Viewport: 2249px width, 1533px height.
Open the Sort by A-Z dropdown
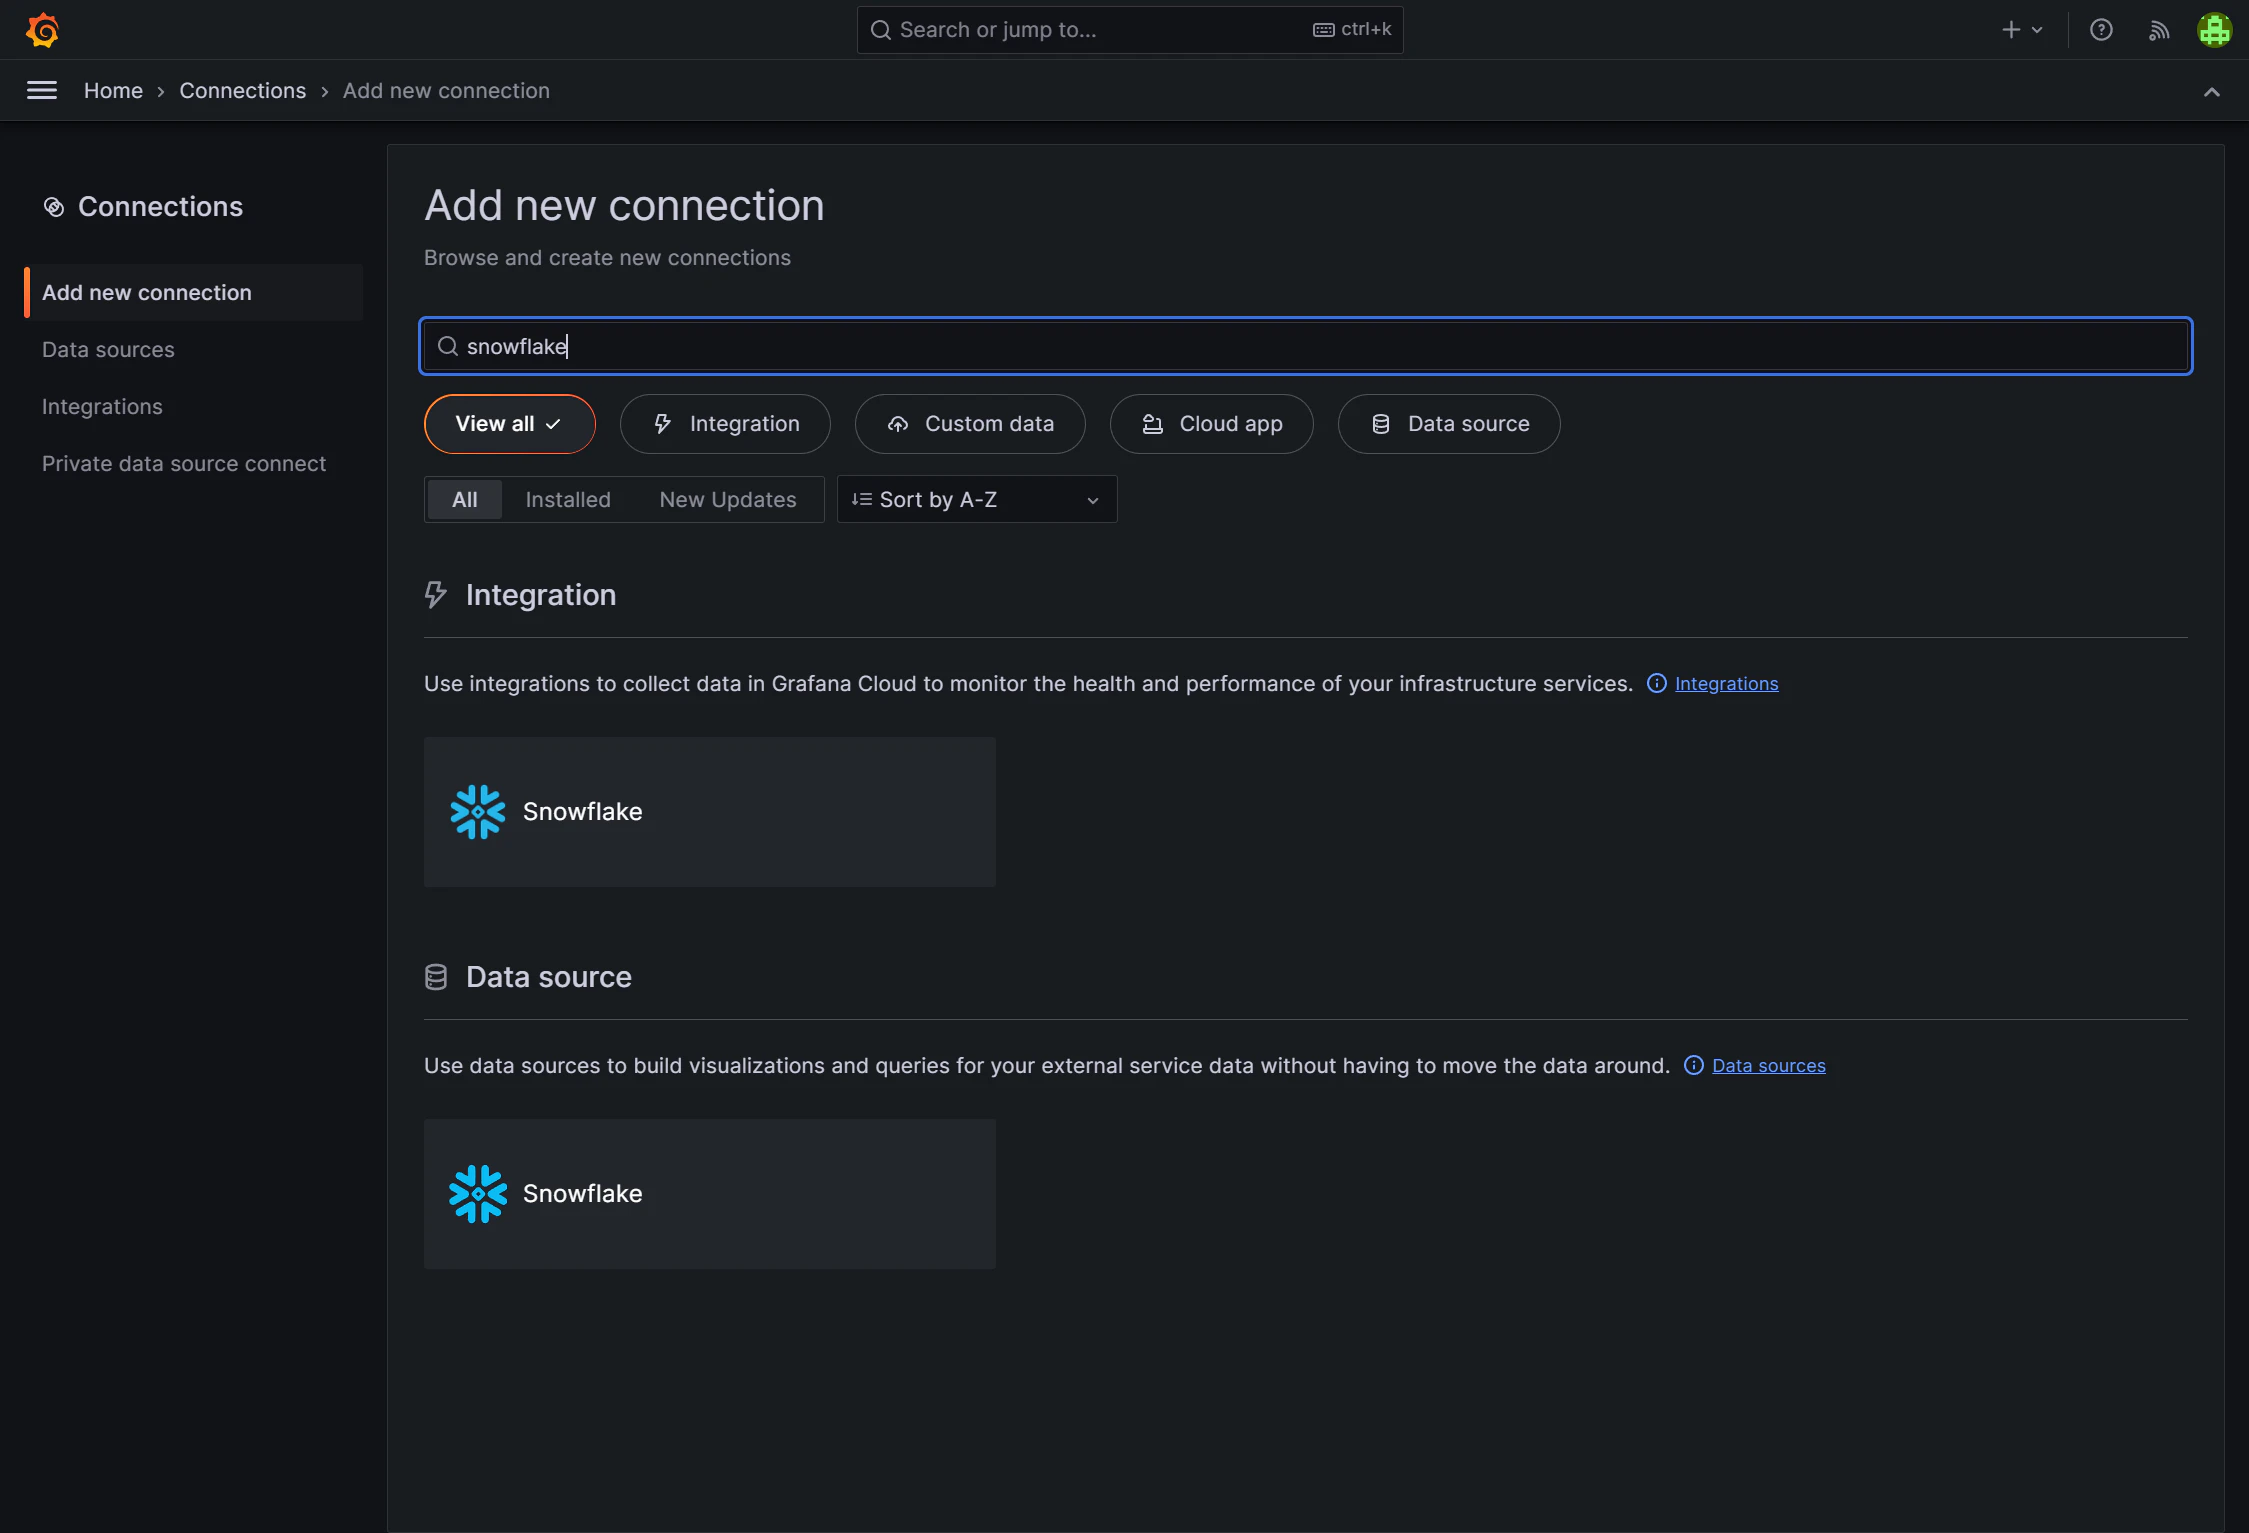point(976,499)
